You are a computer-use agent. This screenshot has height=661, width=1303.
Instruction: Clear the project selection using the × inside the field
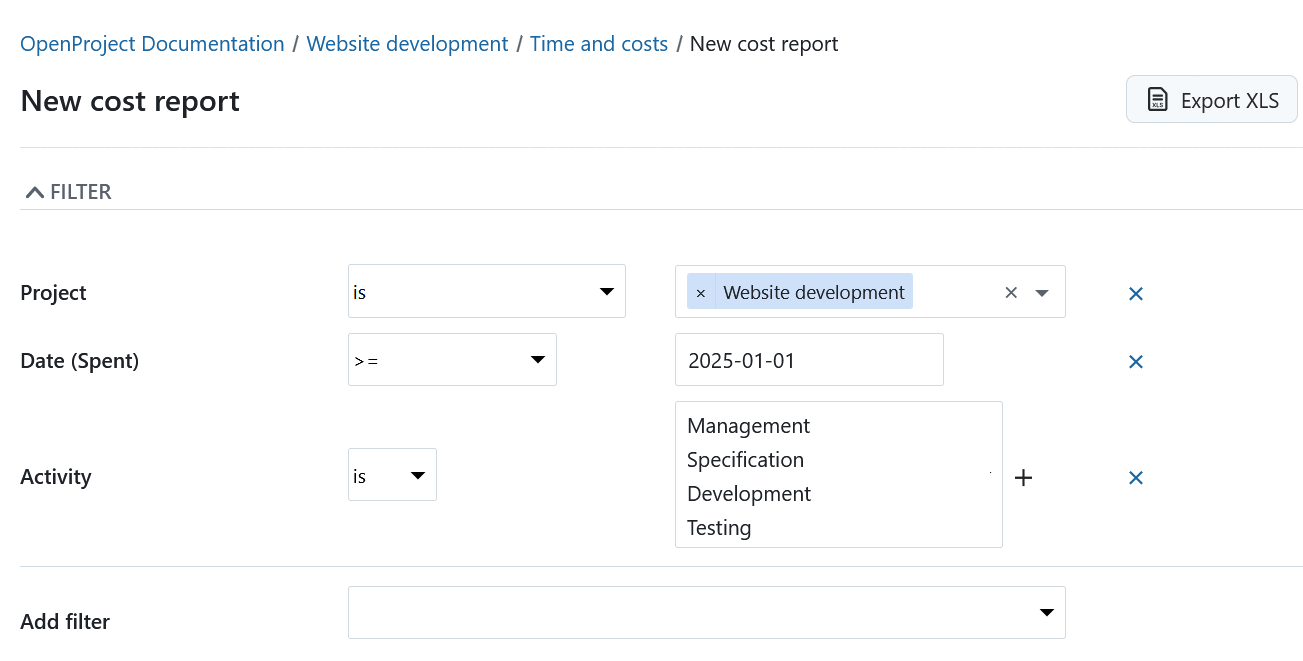[1010, 292]
